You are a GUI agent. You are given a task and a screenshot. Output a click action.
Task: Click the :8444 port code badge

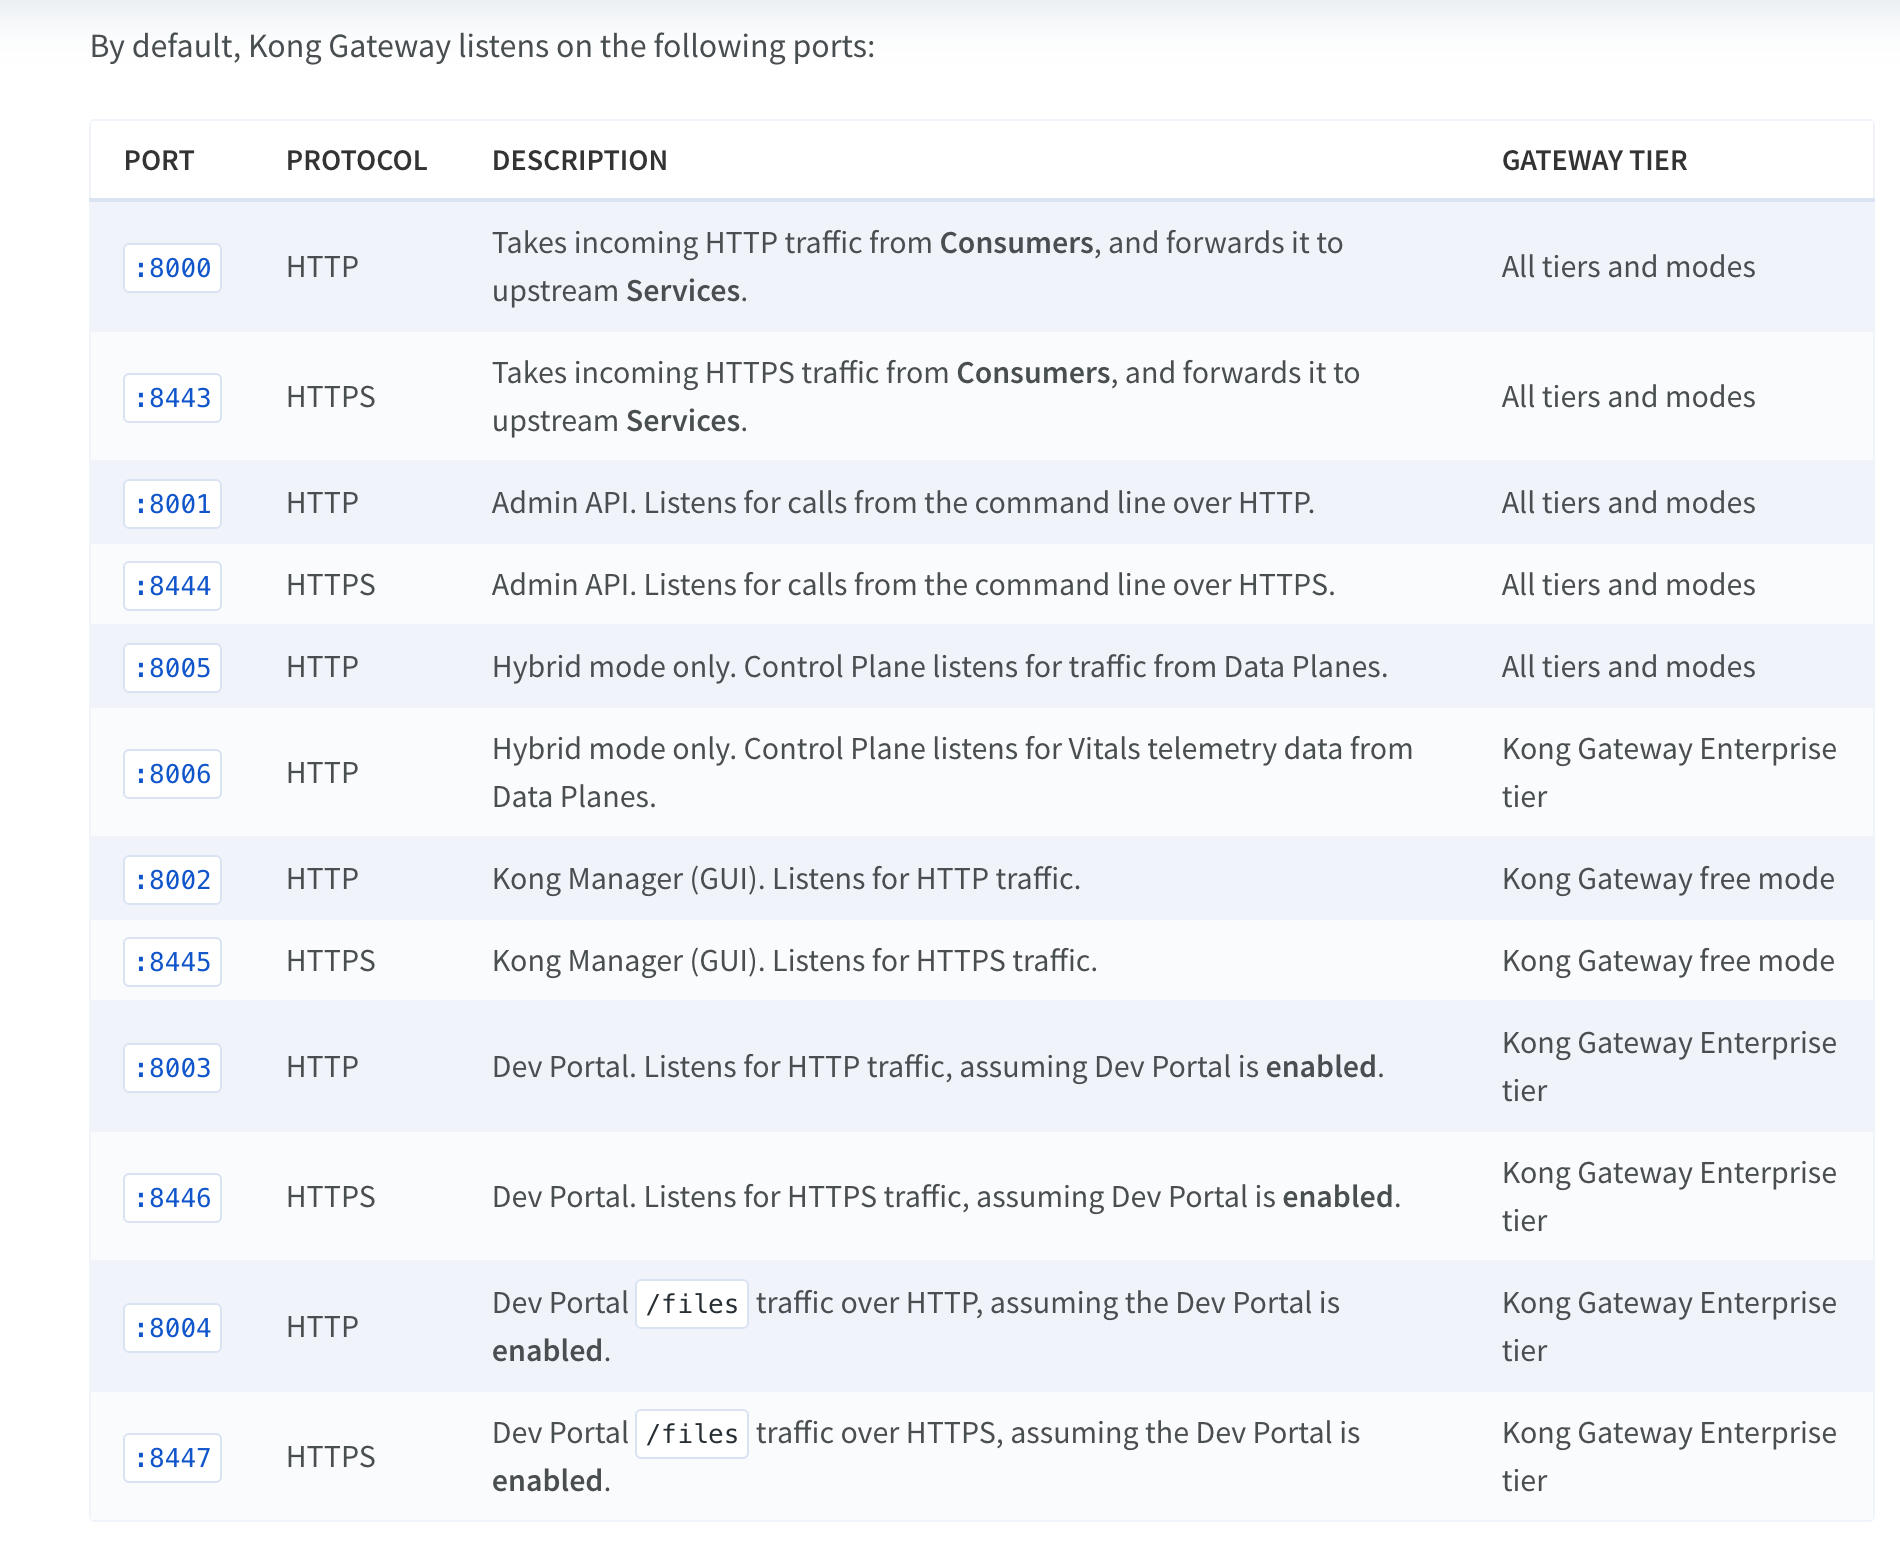click(x=172, y=586)
